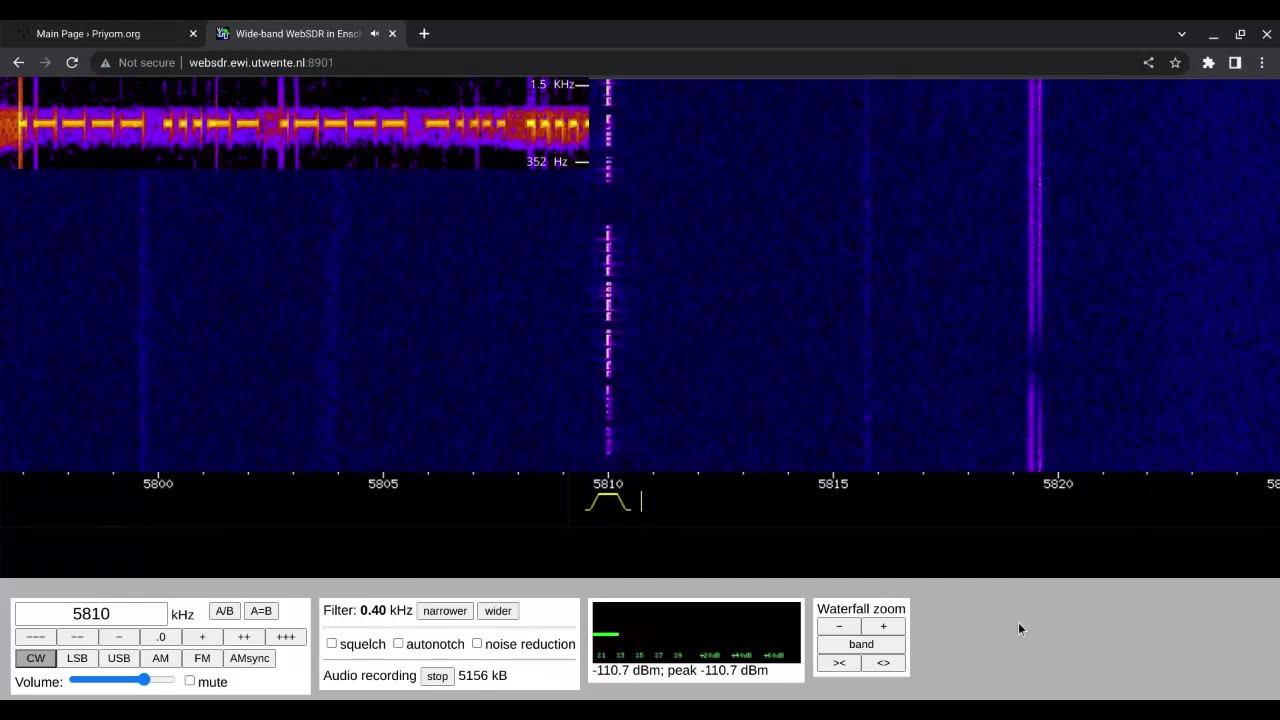Click the strong signal at 5820 in waterfall
The height and width of the screenshot is (720, 1280).
pos(1035,275)
